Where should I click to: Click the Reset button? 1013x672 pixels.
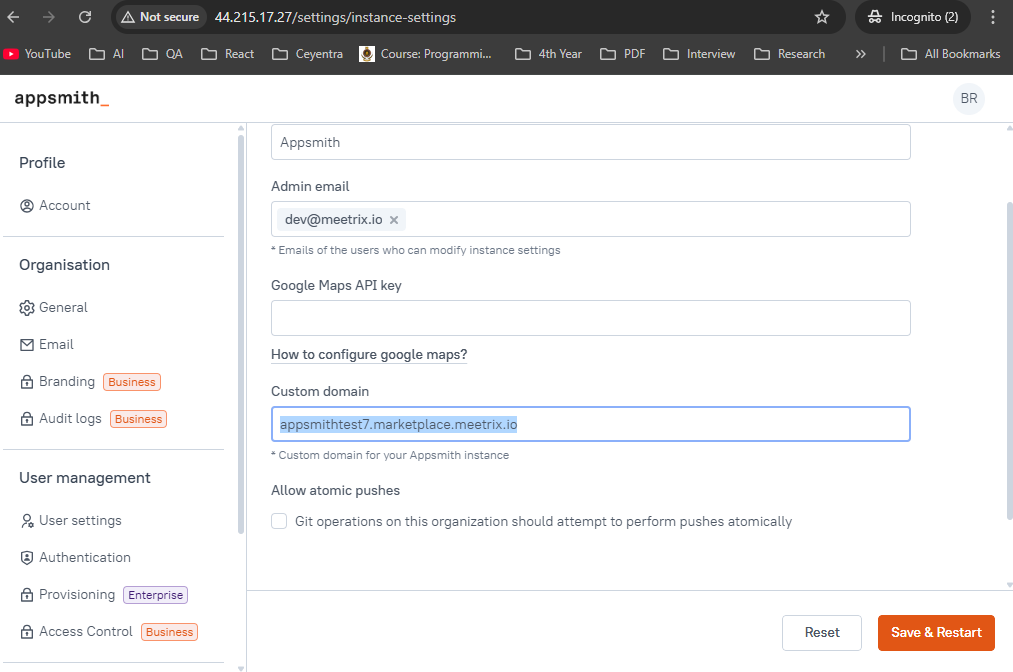coord(822,633)
